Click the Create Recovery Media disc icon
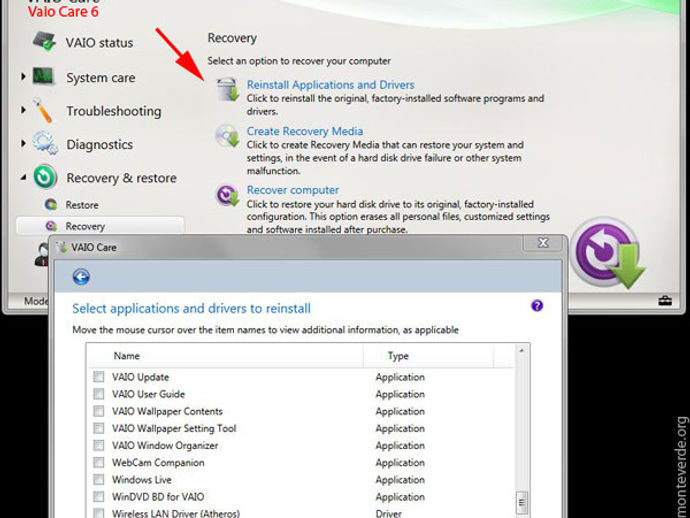 point(227,136)
